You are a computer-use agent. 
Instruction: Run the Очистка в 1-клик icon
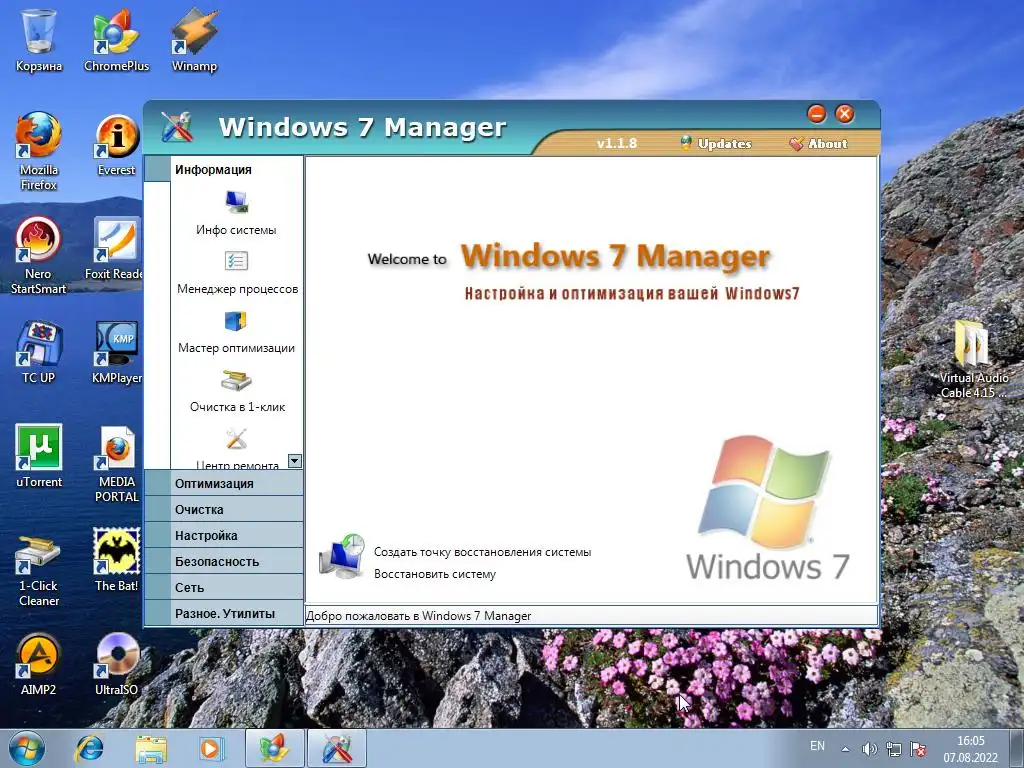point(236,379)
